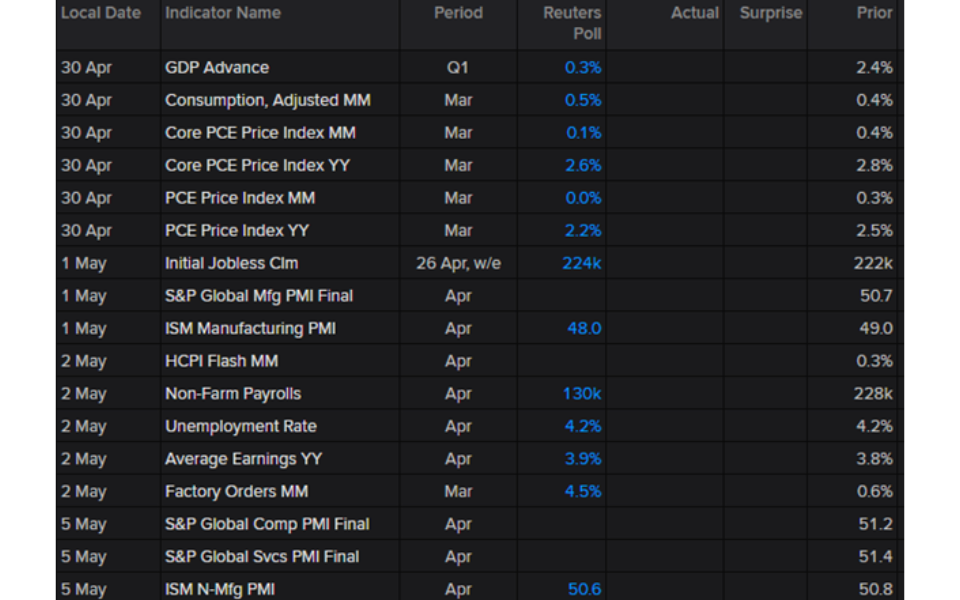Screen dimensions: 960x600
Task: Click the 0.3% GDP poll forecast
Action: coord(583,67)
